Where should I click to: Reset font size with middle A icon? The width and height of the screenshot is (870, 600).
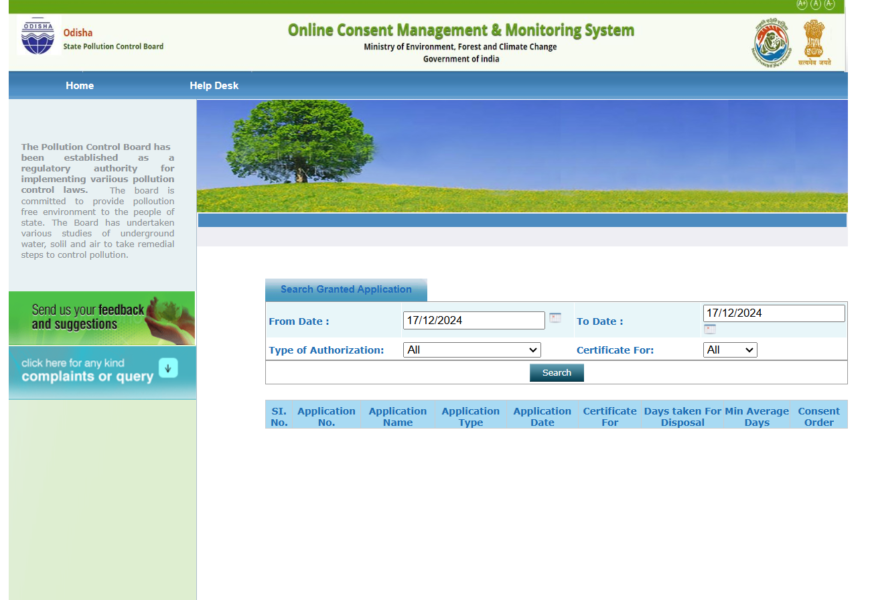click(x=816, y=4)
